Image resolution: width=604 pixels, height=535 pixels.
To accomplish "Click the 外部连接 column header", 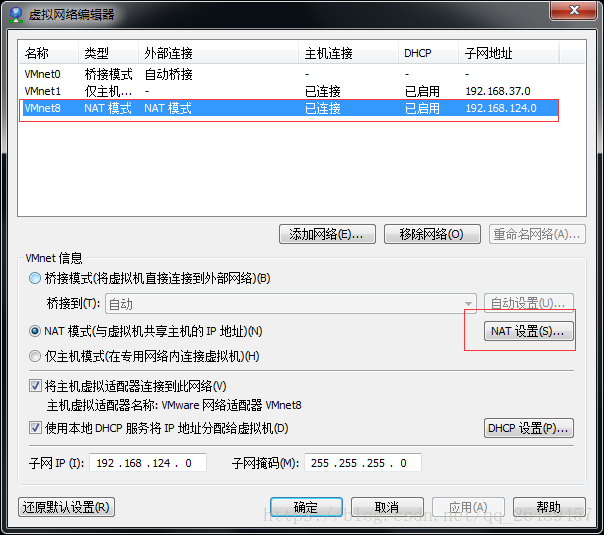I will pos(218,53).
